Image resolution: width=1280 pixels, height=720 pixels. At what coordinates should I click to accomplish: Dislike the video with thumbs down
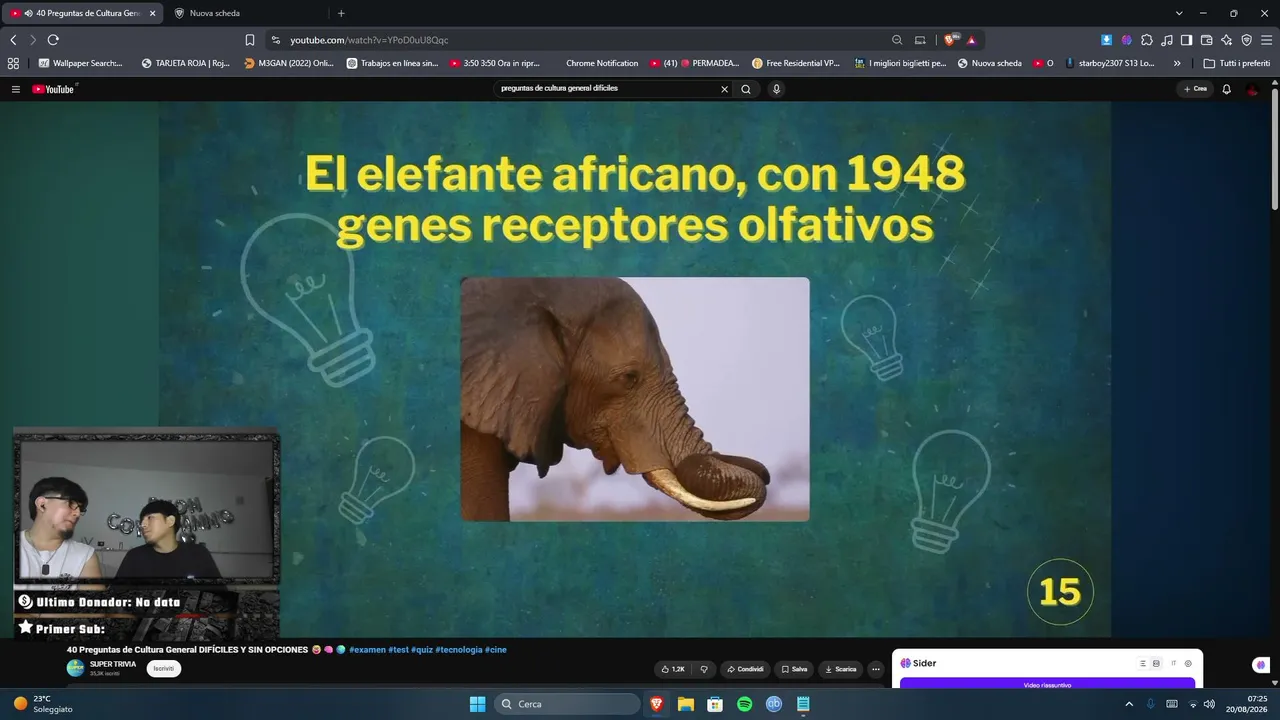[x=704, y=669]
